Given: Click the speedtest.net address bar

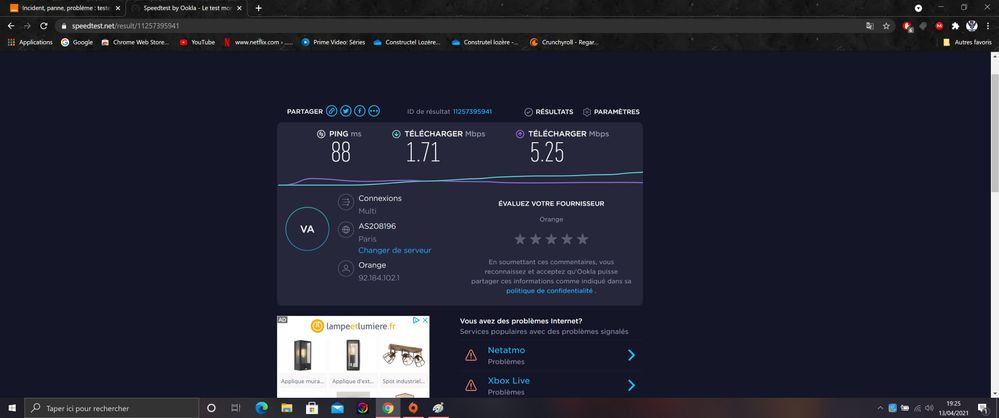Looking at the screenshot, I should (459, 26).
